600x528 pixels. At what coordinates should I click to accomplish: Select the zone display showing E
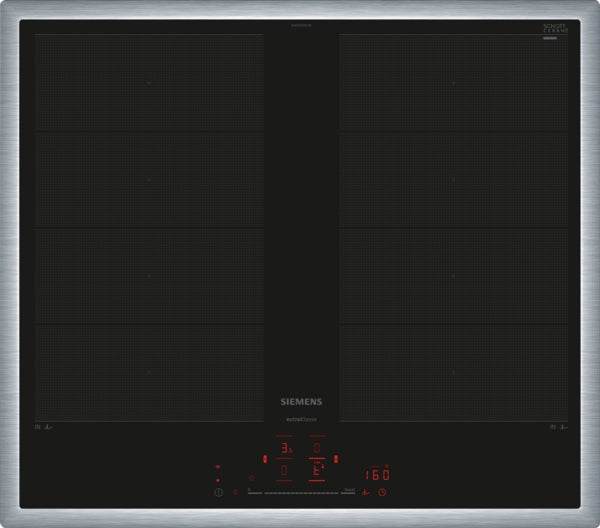317,470
